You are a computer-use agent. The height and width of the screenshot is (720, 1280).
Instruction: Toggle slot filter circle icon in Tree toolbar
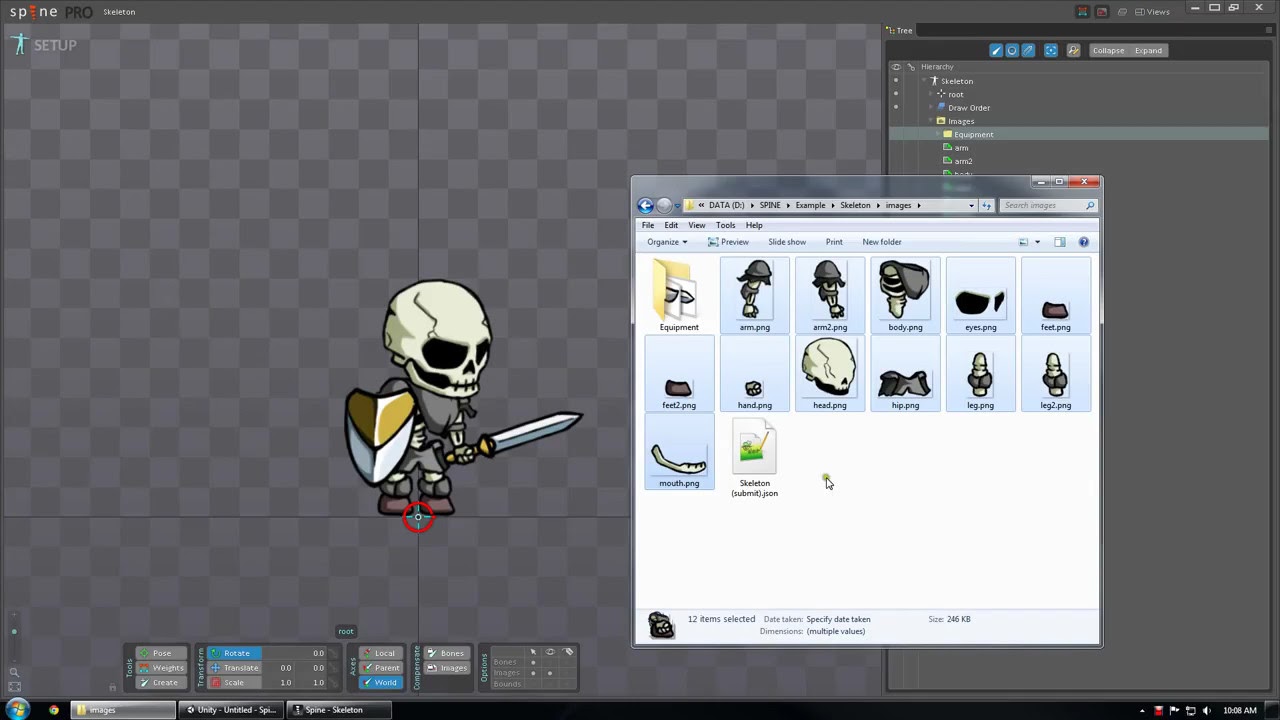tap(1012, 50)
